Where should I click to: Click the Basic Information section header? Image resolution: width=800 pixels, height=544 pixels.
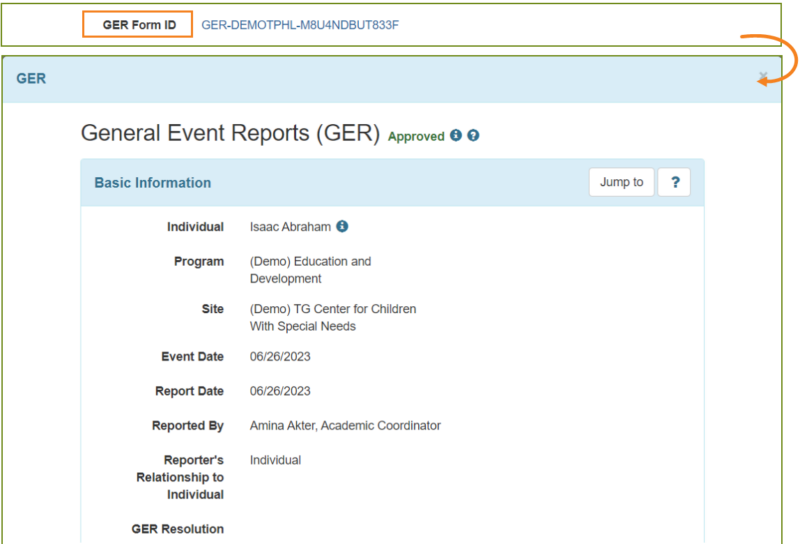(x=153, y=183)
